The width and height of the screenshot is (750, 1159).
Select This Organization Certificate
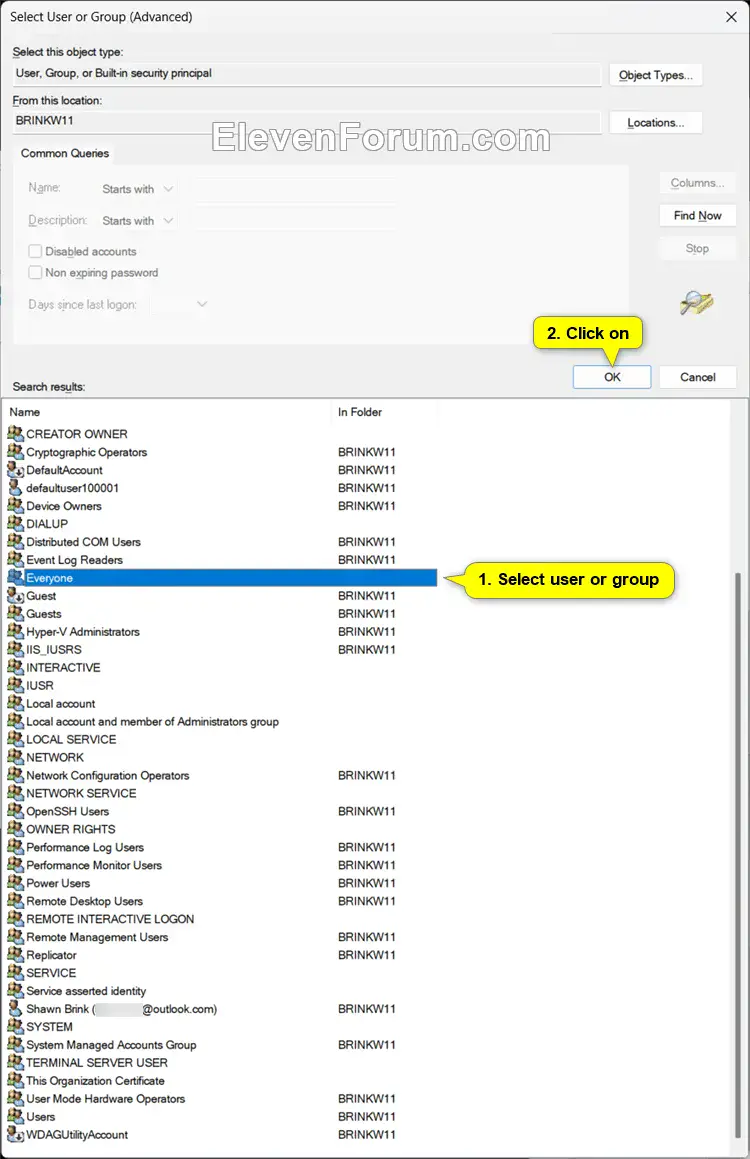95,1081
